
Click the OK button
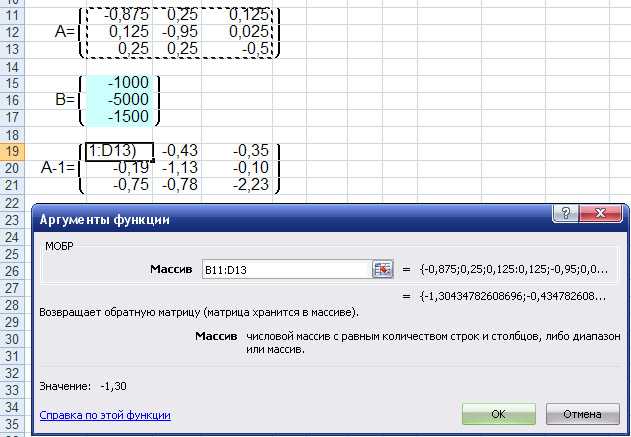tap(499, 414)
